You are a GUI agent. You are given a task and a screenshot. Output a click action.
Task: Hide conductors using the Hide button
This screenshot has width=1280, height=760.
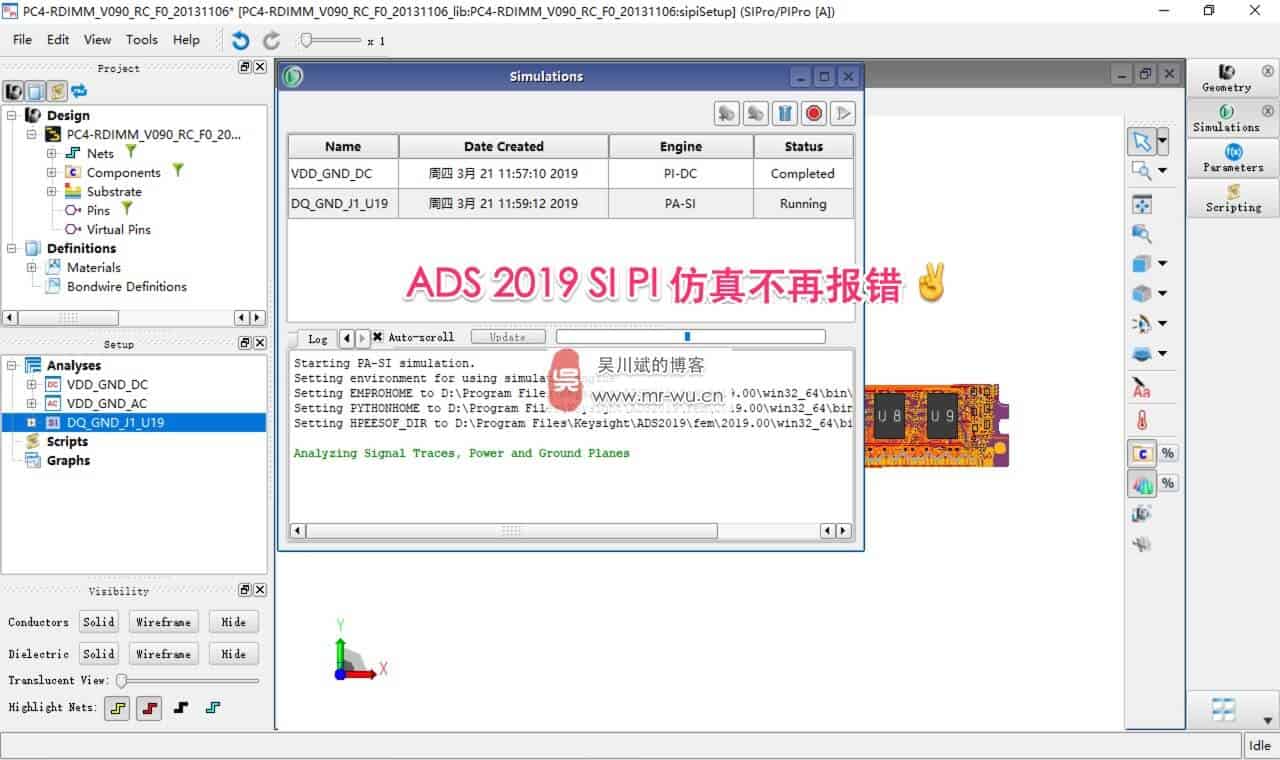(233, 621)
